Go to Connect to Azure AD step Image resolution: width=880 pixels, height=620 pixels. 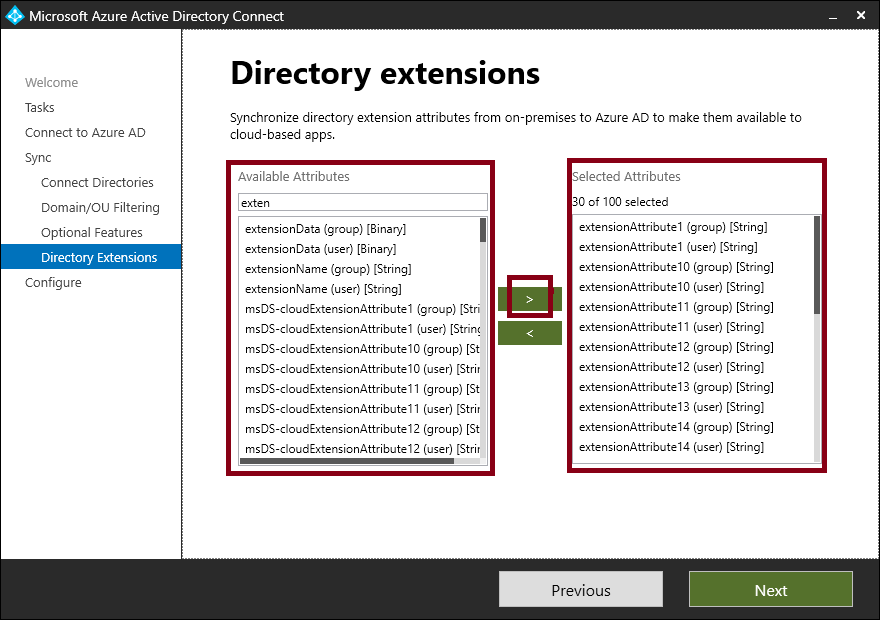(85, 132)
